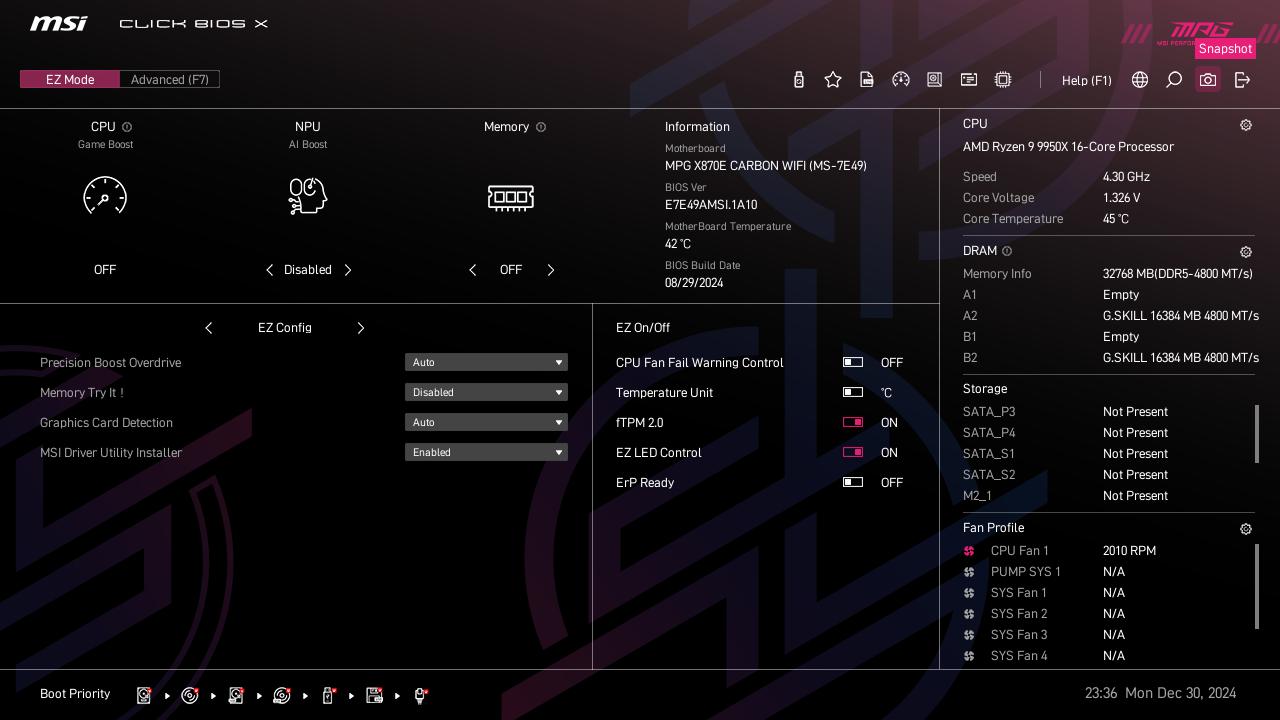Click the info icon beside Memory
Viewport: 1280px width, 720px height.
click(x=541, y=127)
